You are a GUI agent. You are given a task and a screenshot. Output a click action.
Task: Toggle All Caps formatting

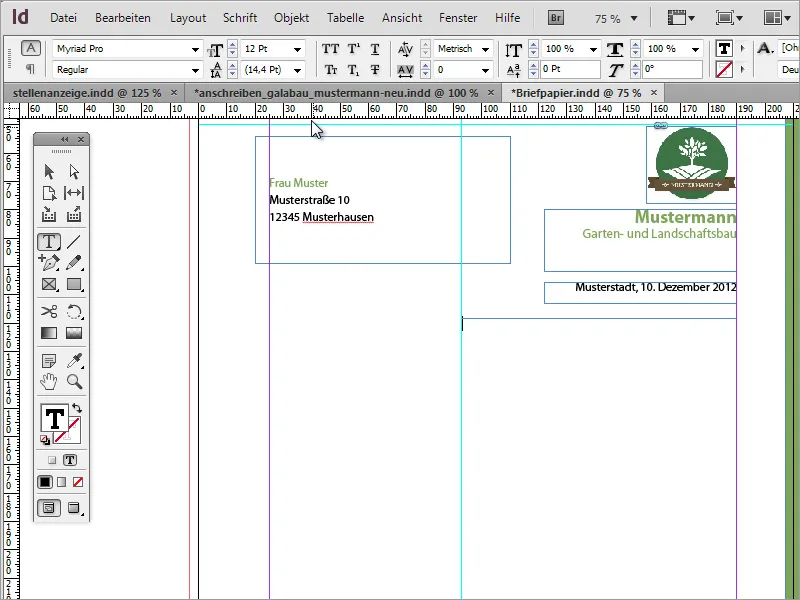pyautogui.click(x=330, y=49)
